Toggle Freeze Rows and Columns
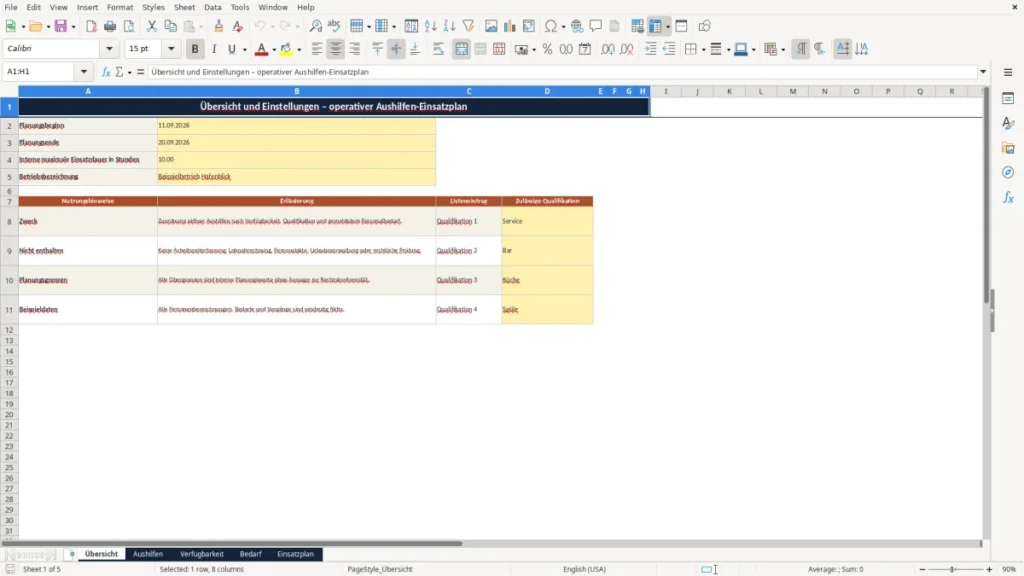Screen dimensions: 1024x576 (656, 26)
